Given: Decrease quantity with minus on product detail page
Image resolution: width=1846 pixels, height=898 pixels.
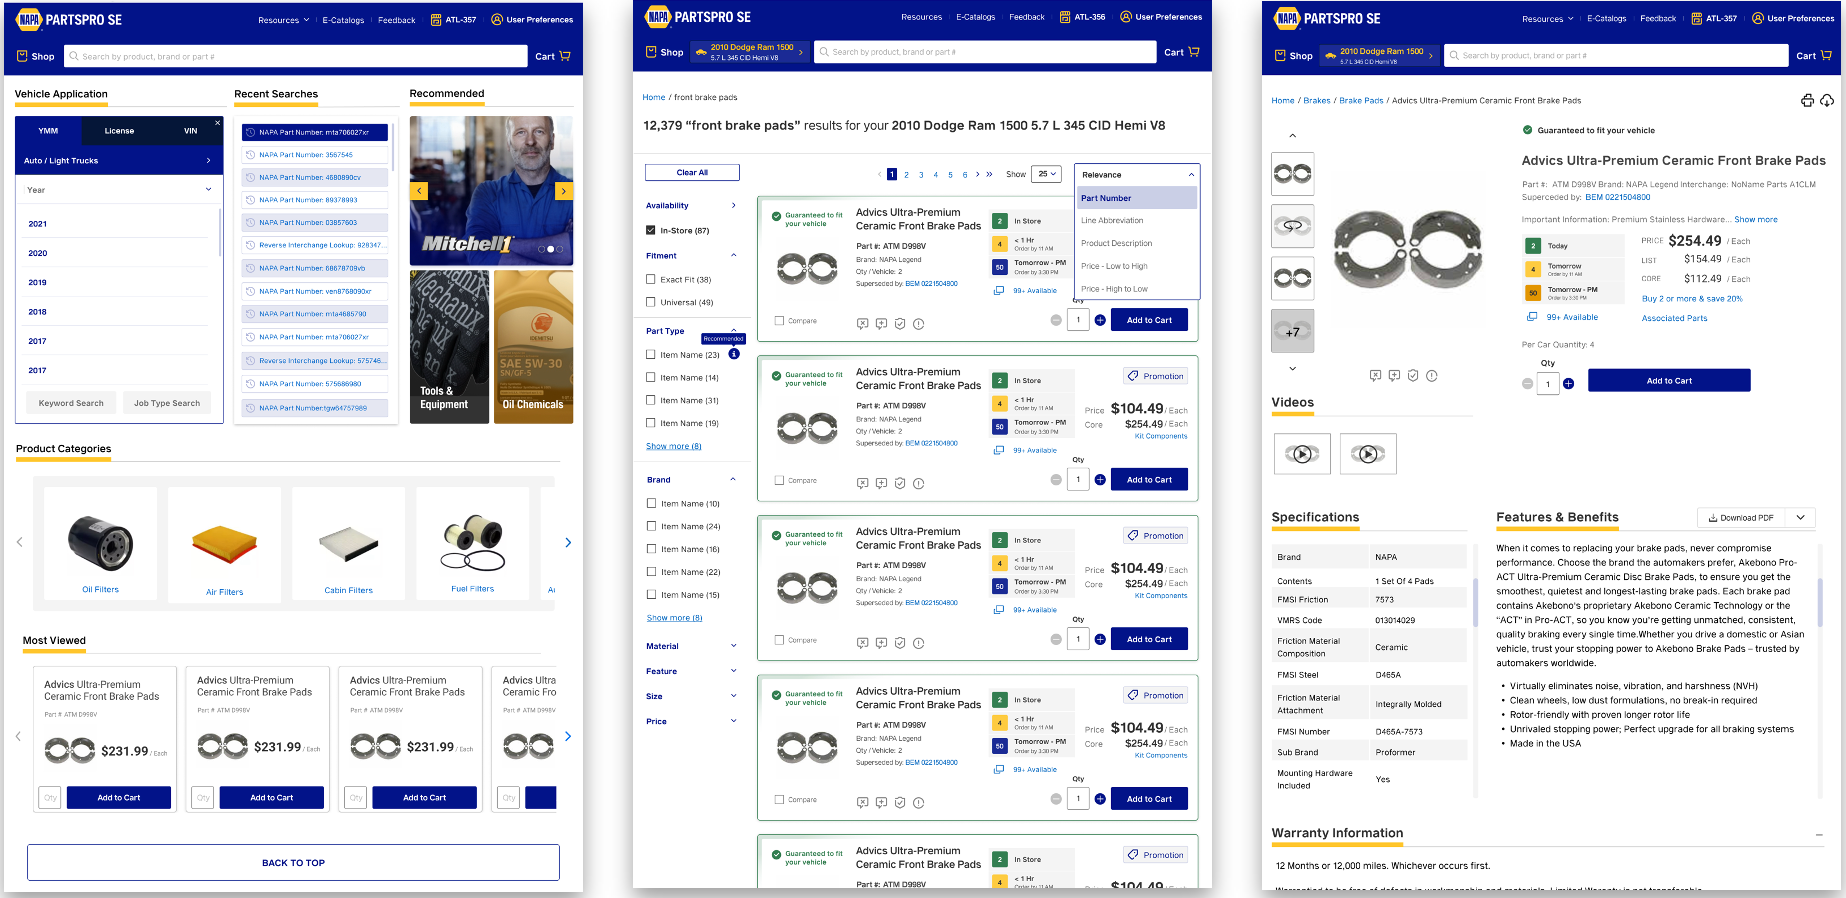Looking at the screenshot, I should [x=1527, y=384].
